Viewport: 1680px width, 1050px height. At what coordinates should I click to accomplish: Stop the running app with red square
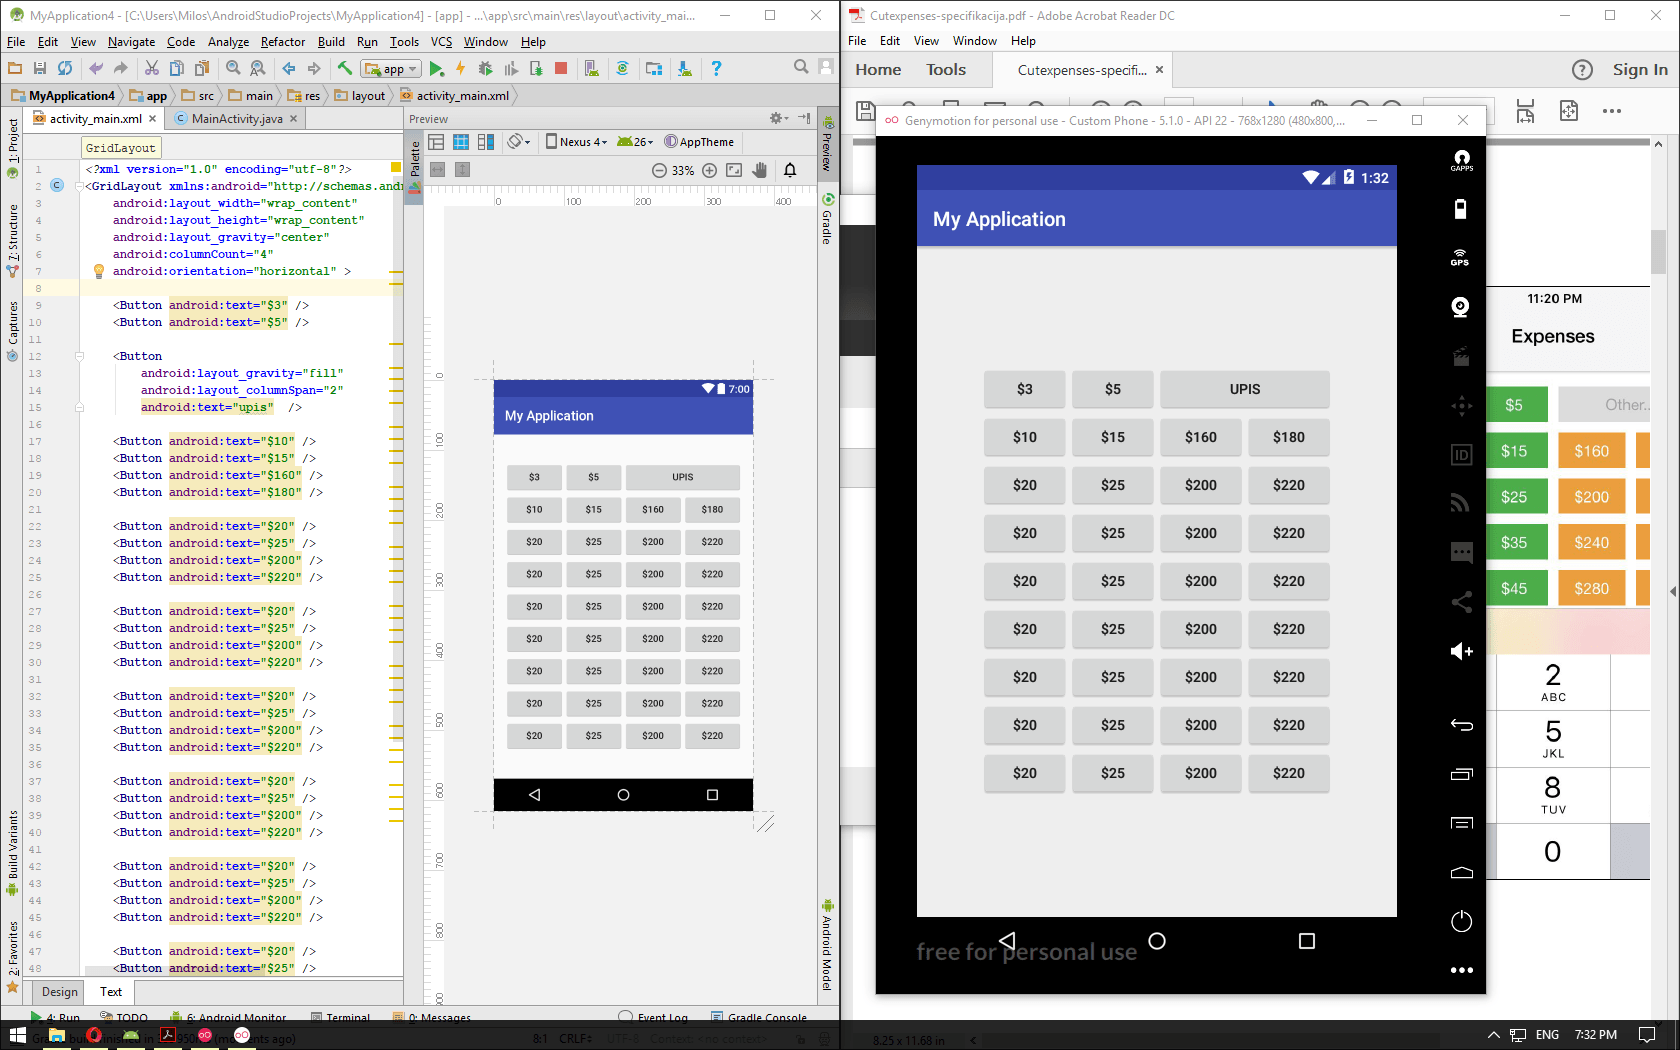561,69
